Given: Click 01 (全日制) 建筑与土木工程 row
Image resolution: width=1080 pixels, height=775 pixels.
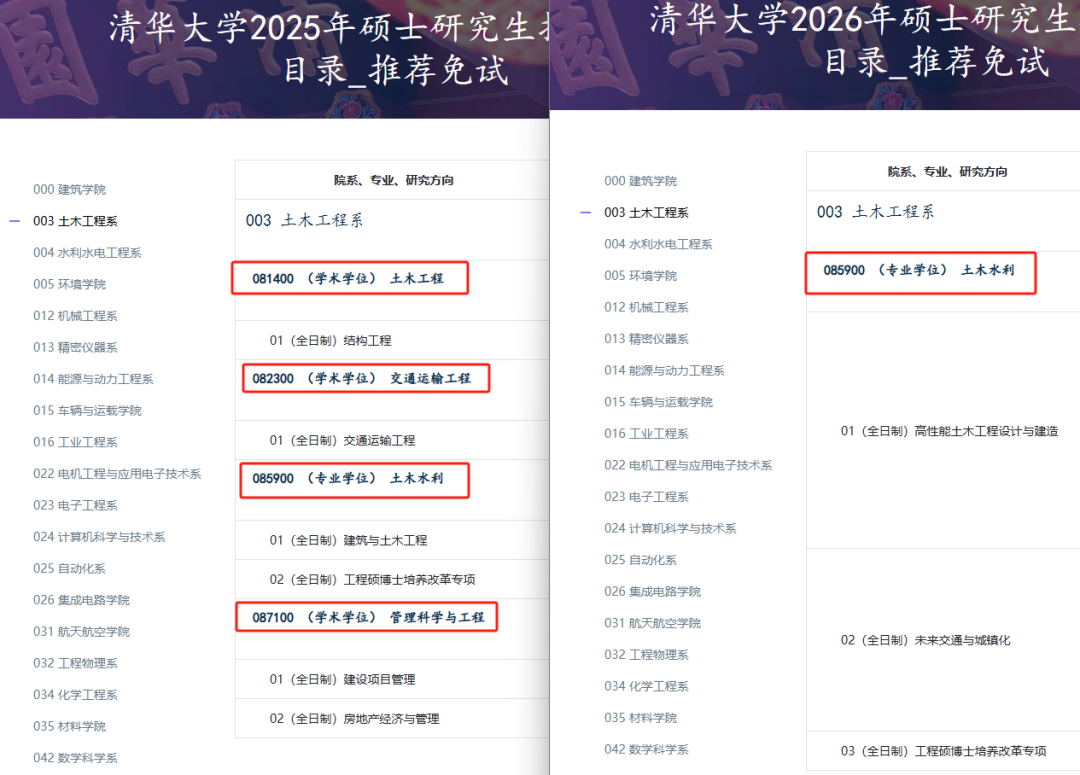Looking at the screenshot, I should point(392,540).
